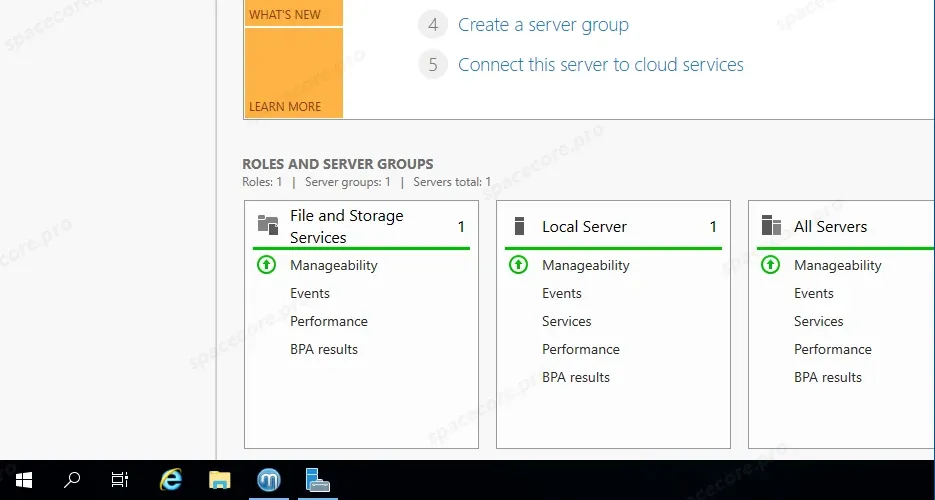Open Connect this server to cloud services
Viewport: 935px width, 500px height.
tap(600, 64)
